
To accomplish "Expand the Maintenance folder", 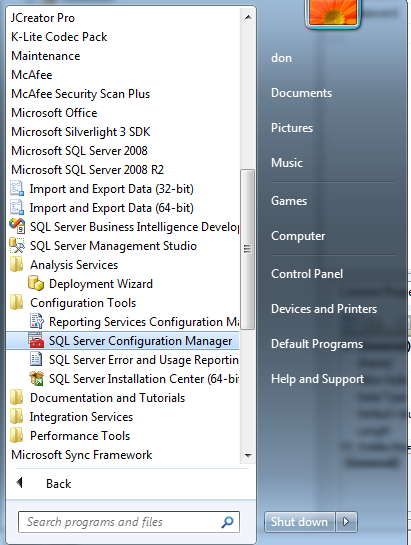I will pos(46,56).
